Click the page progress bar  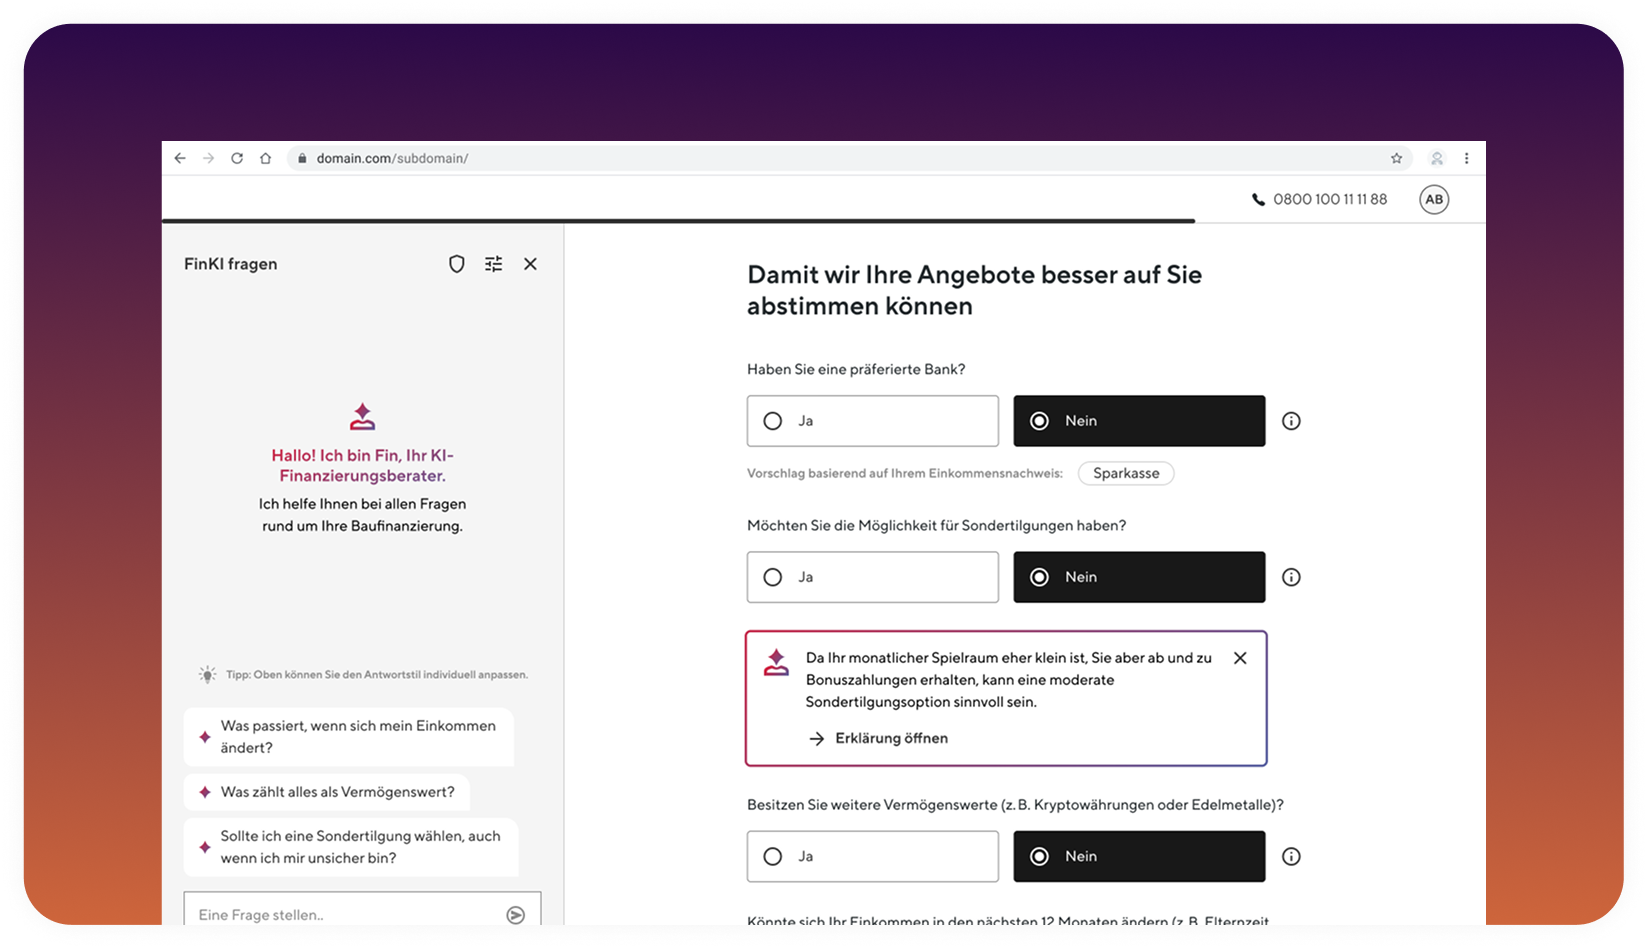(x=678, y=220)
